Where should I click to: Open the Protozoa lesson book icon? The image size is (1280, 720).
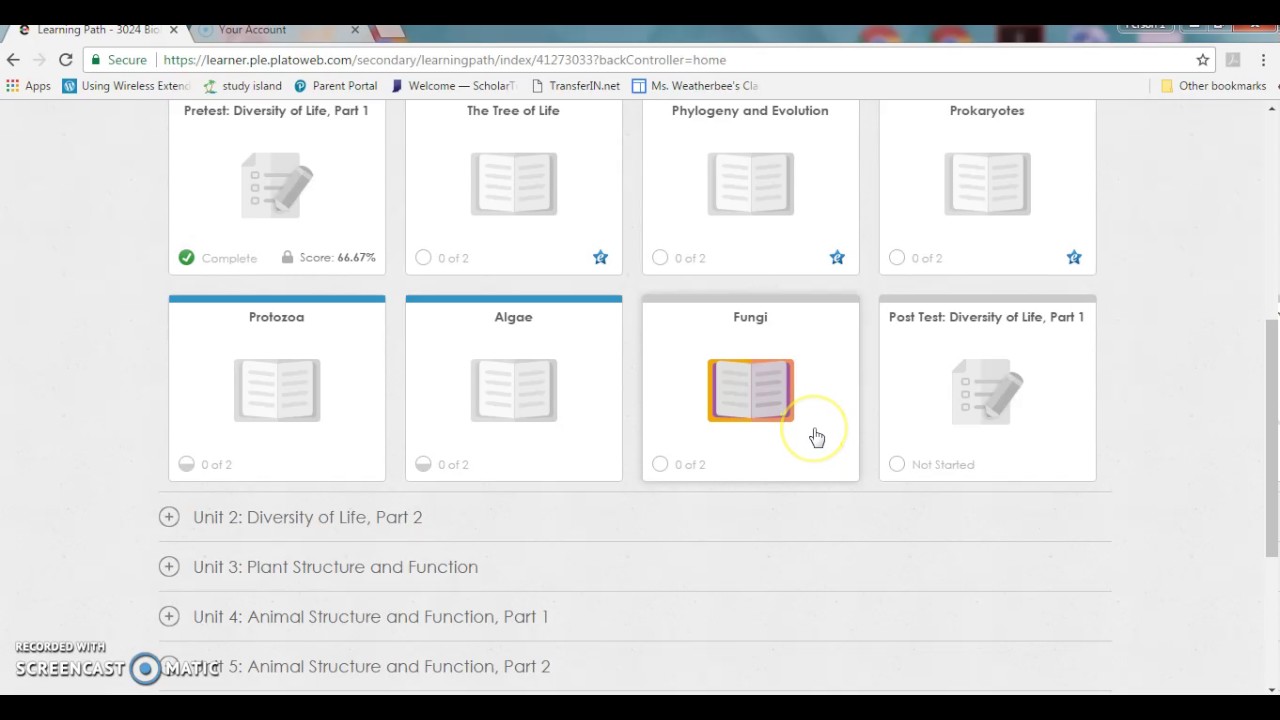pyautogui.click(x=277, y=390)
